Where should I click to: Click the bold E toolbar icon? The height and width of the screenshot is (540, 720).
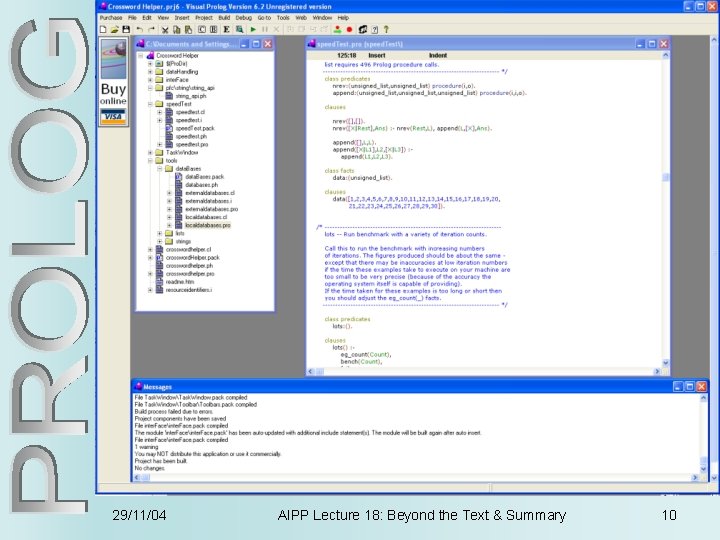[226, 29]
